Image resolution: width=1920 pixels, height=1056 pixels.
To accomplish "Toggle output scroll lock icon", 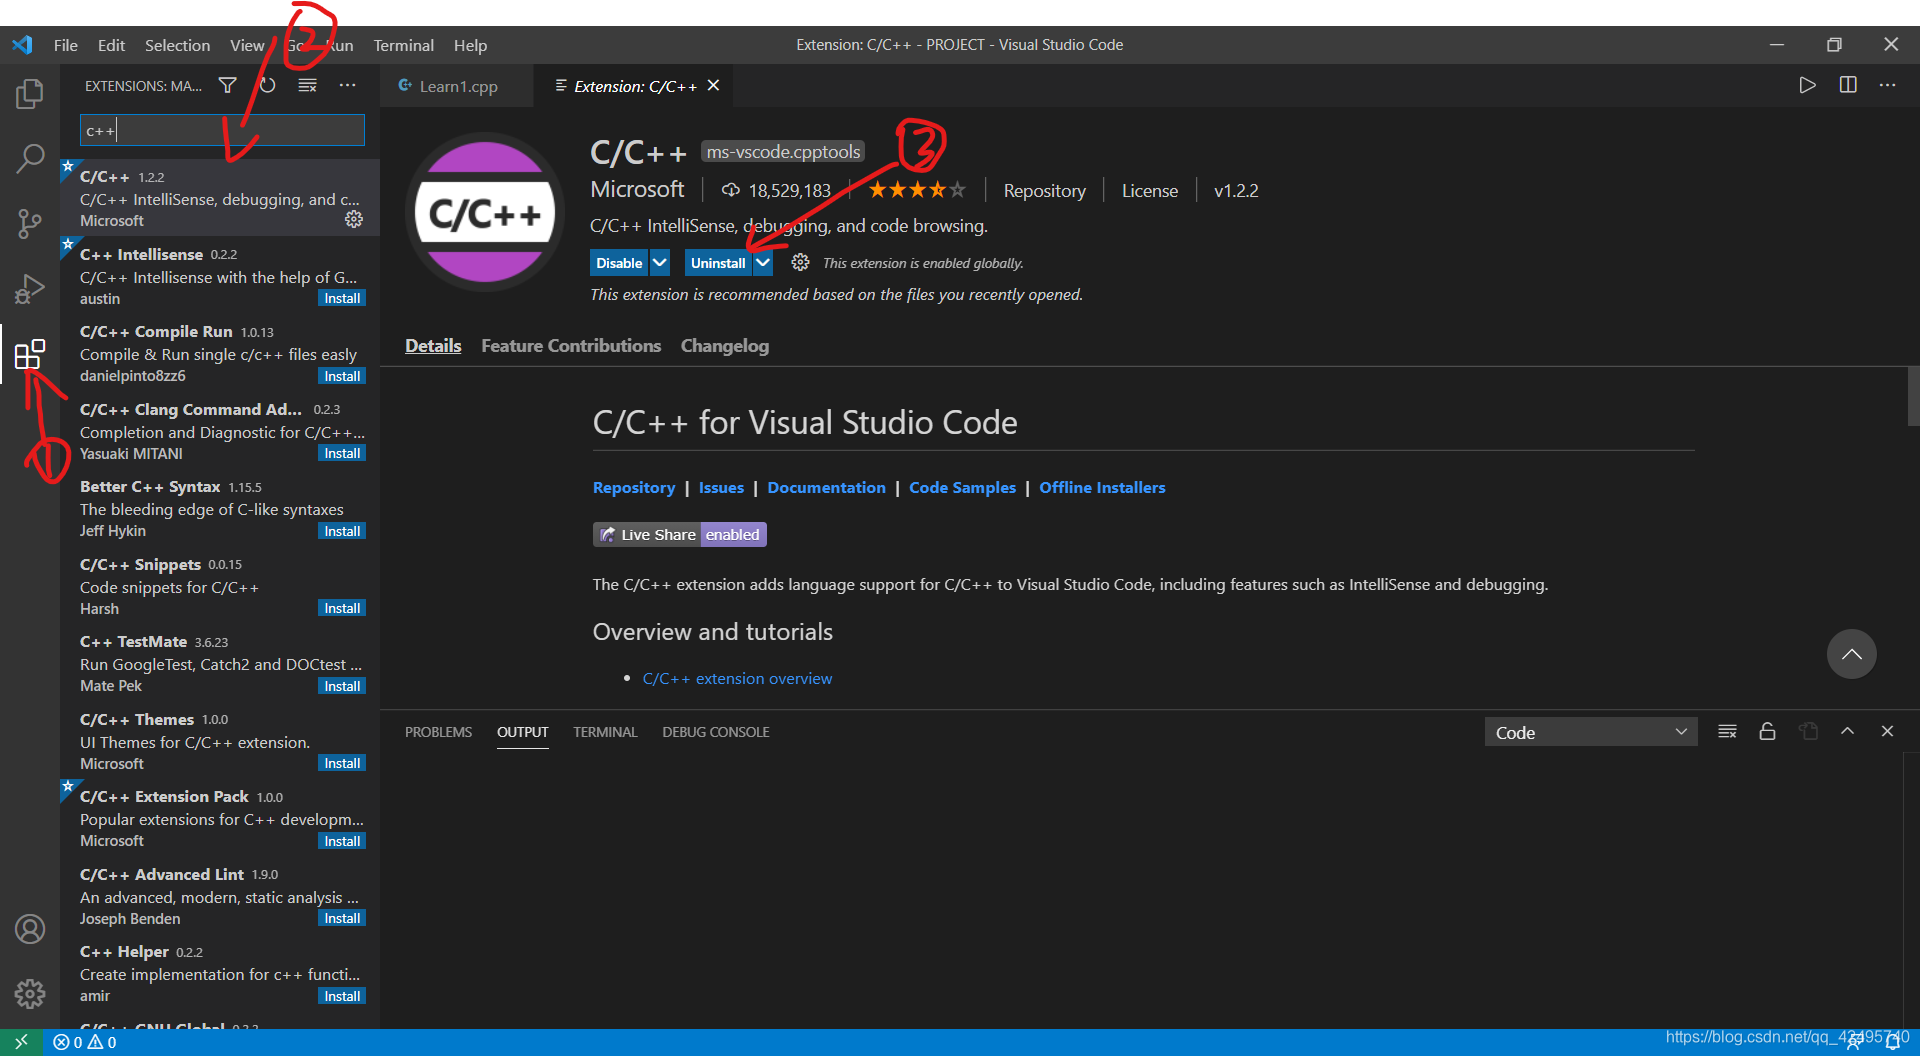I will pyautogui.click(x=1767, y=732).
